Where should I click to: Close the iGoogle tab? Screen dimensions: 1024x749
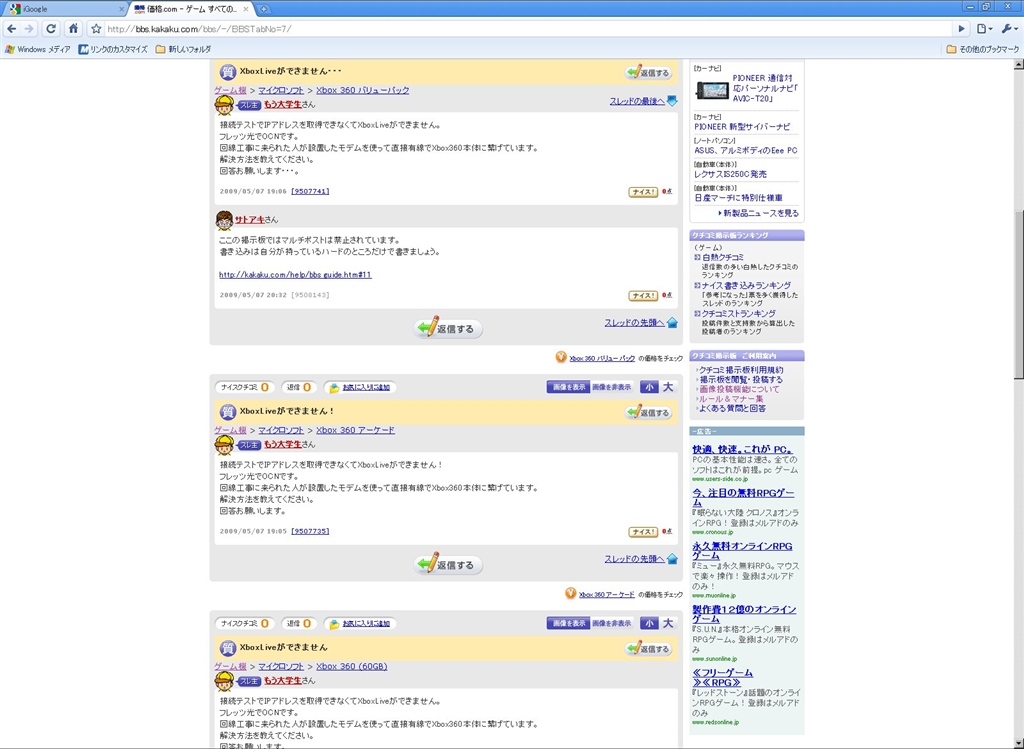121,9
